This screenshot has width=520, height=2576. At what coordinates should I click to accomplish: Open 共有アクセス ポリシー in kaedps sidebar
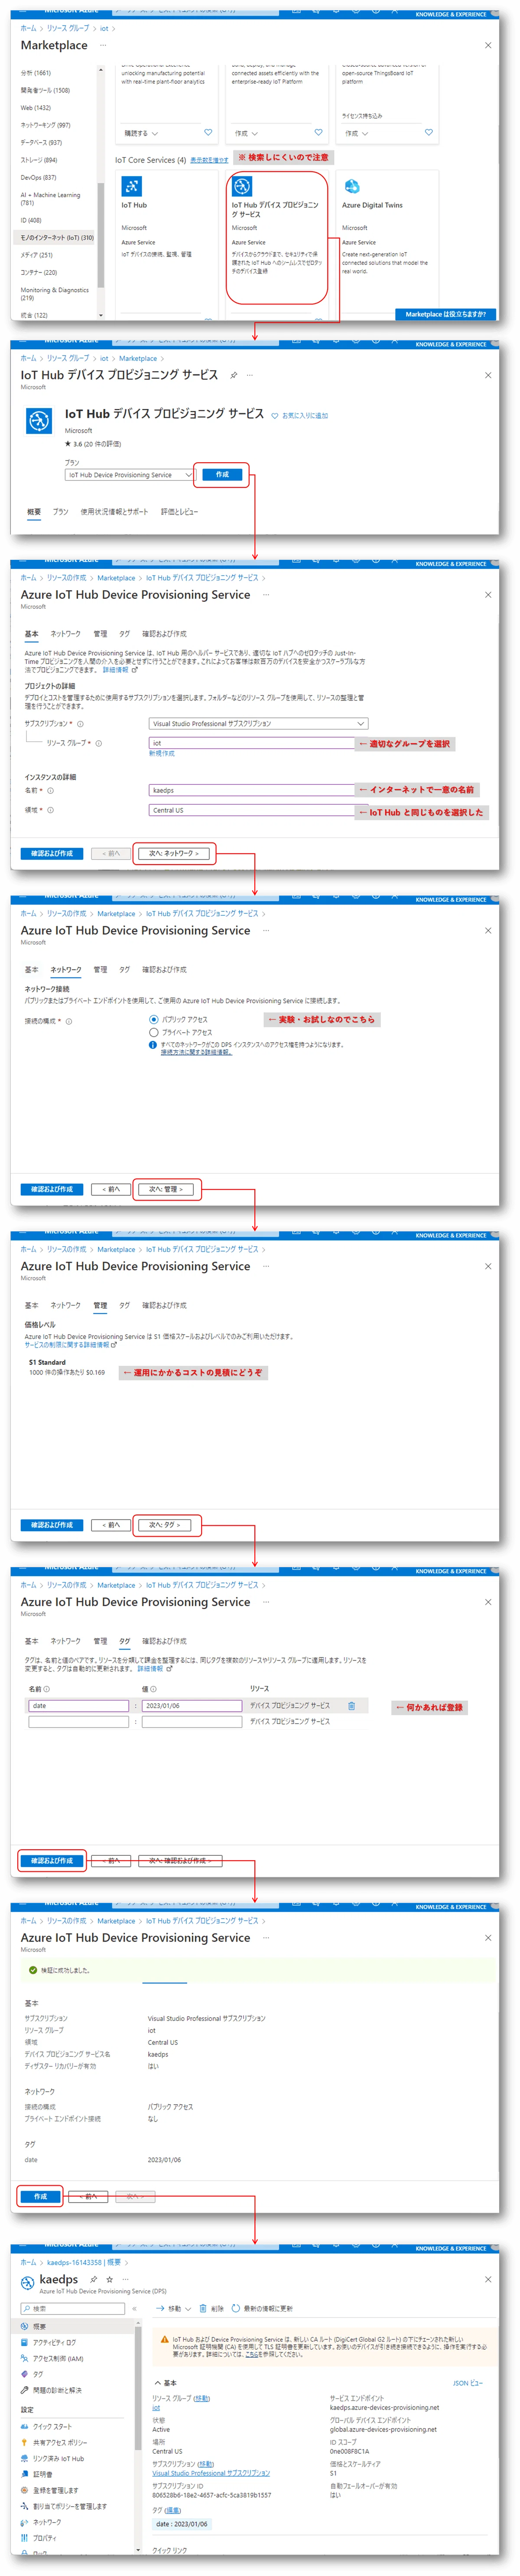[x=59, y=2442]
